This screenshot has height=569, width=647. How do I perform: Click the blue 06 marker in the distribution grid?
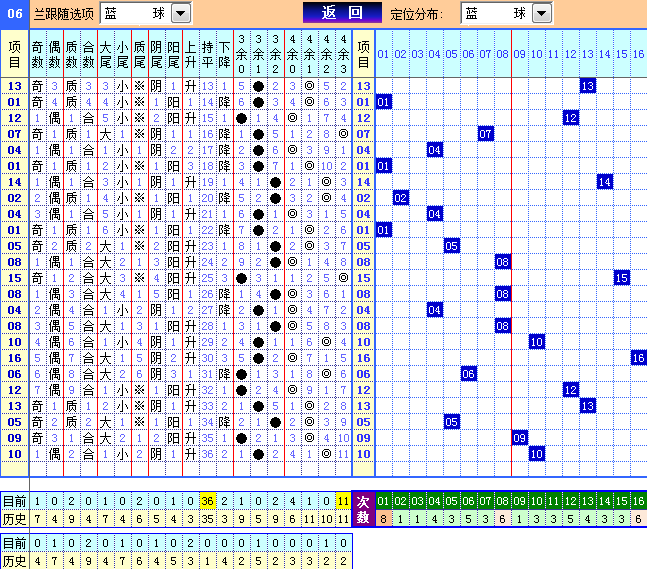tap(468, 374)
